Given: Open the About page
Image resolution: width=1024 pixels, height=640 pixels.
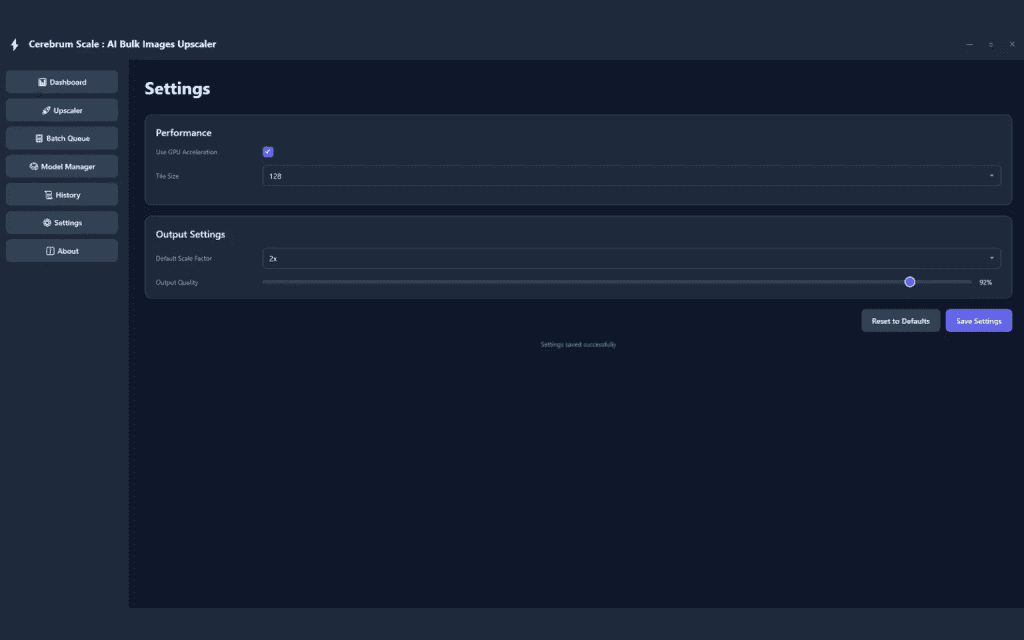Looking at the screenshot, I should coord(62,251).
